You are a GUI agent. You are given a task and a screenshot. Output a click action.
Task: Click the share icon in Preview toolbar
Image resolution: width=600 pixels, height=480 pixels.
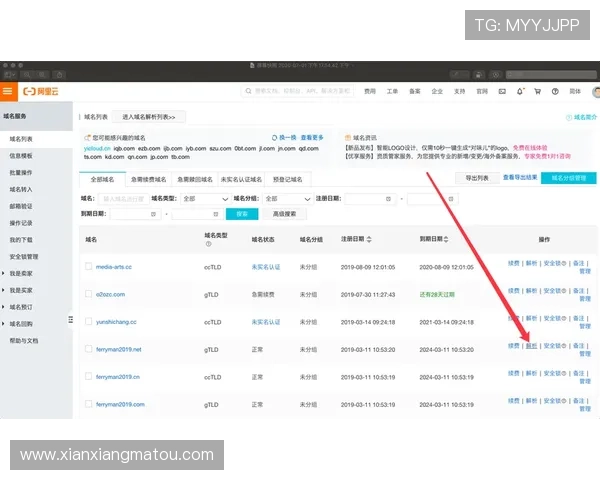pos(59,75)
